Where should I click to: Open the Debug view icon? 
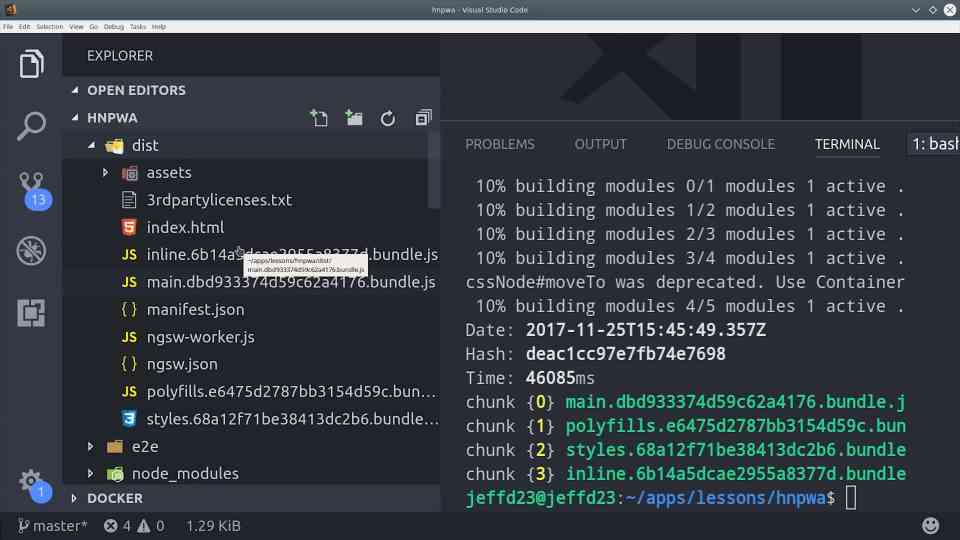tap(31, 250)
